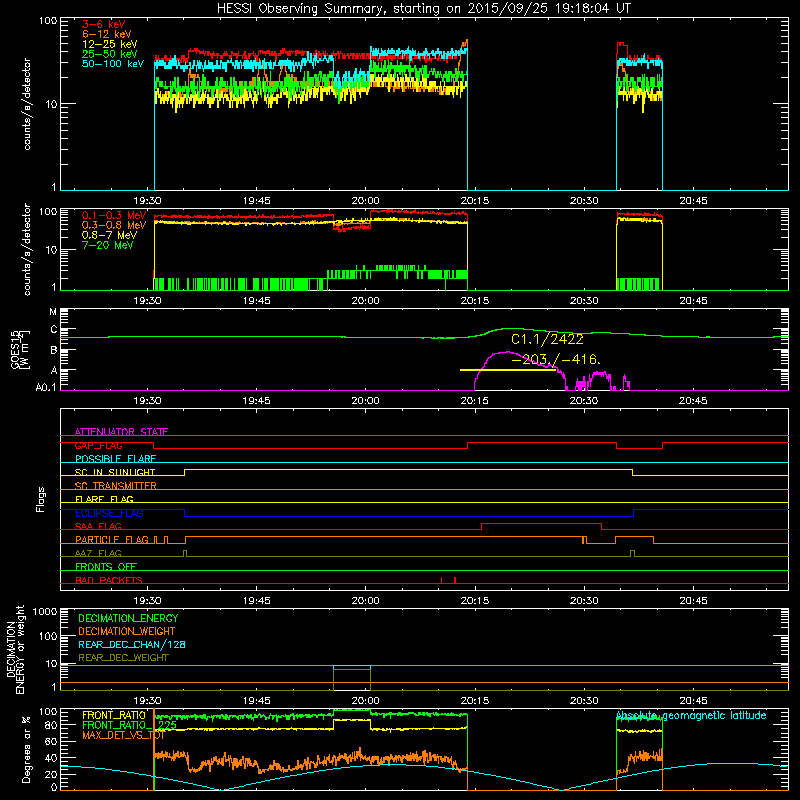
Task: Click the PARTICLE_FLAG label
Action: [112, 539]
